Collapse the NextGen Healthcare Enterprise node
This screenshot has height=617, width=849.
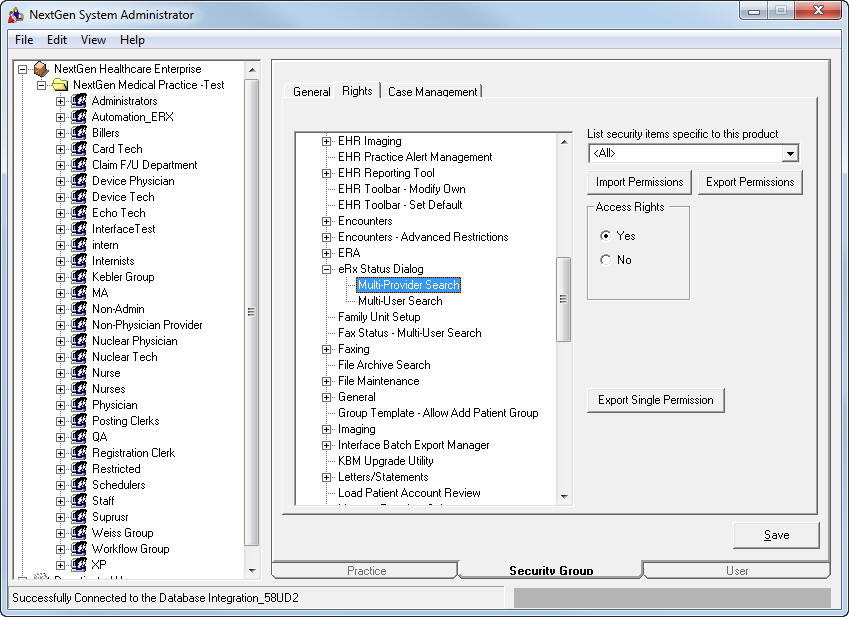pyautogui.click(x=22, y=69)
